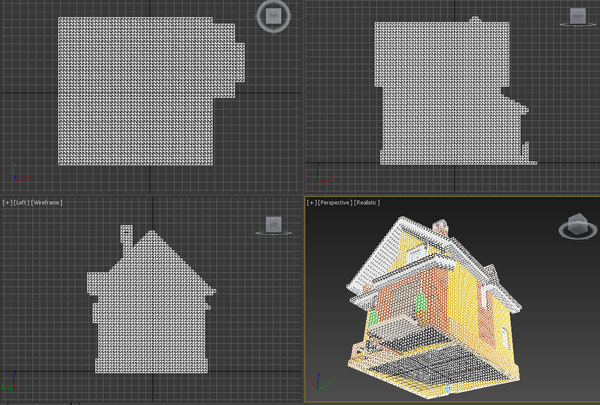Select the house wireframe in the top-left viewport
The image size is (600, 405).
click(152, 91)
